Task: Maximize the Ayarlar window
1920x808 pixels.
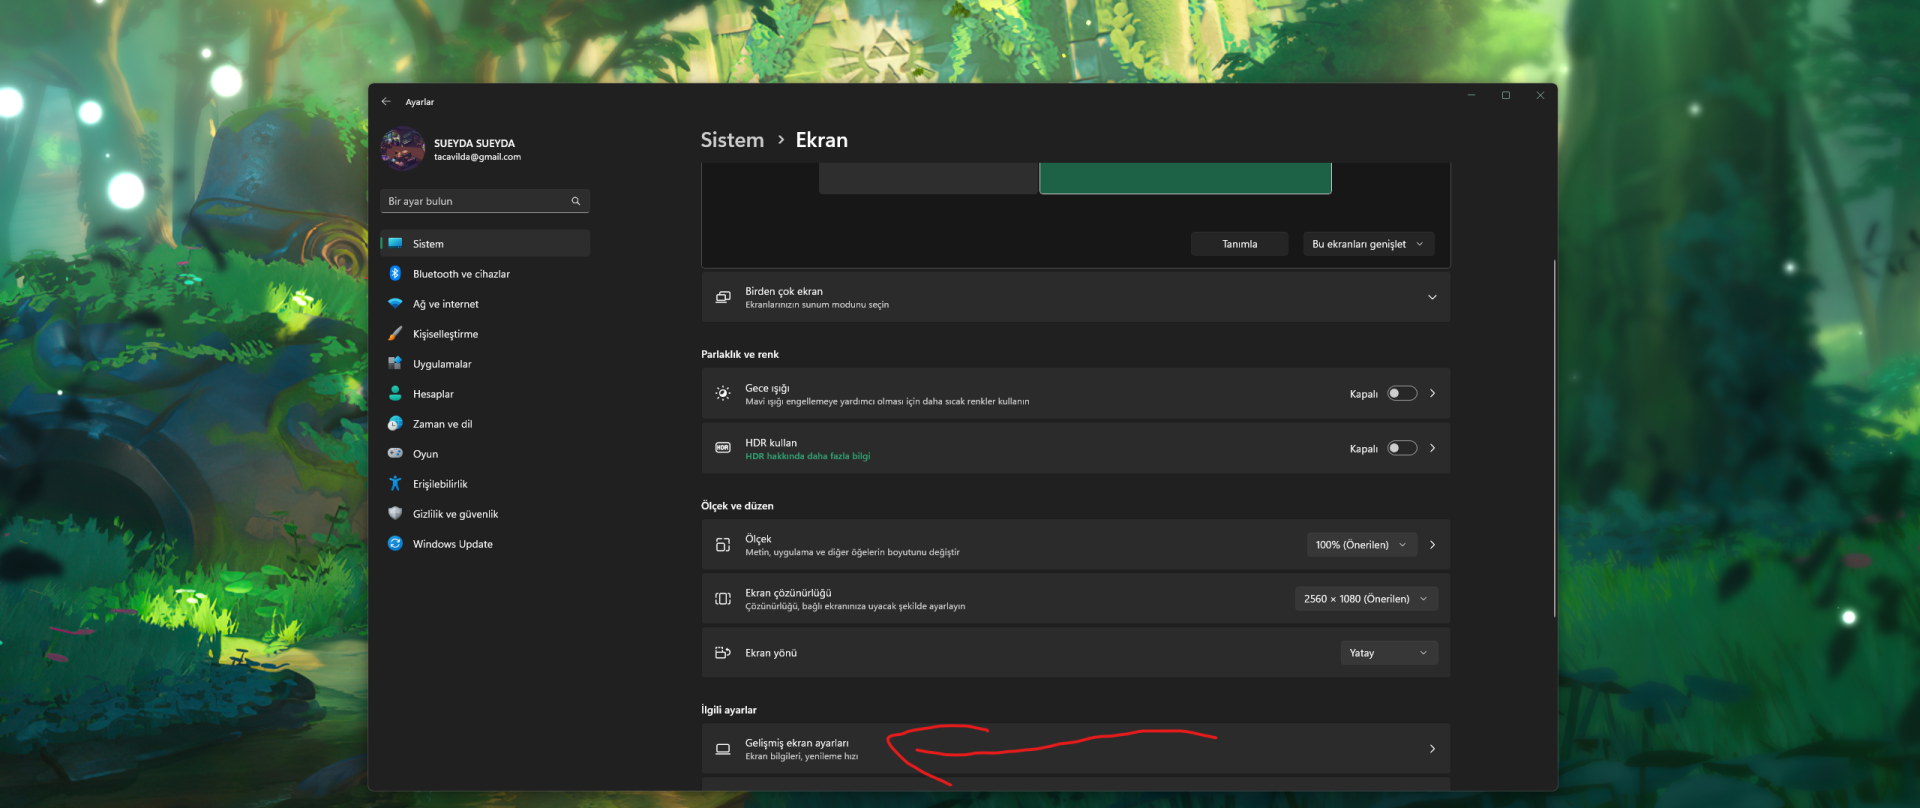Action: point(1506,96)
